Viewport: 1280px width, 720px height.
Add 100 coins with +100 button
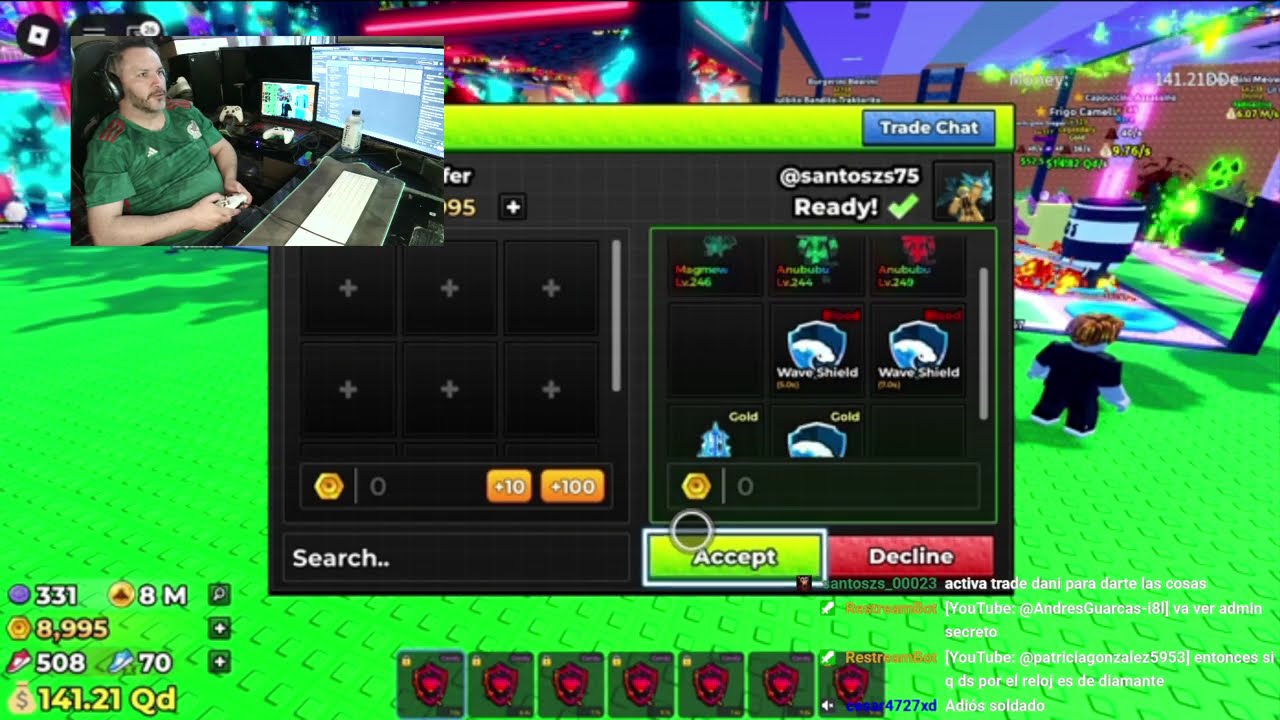(572, 486)
